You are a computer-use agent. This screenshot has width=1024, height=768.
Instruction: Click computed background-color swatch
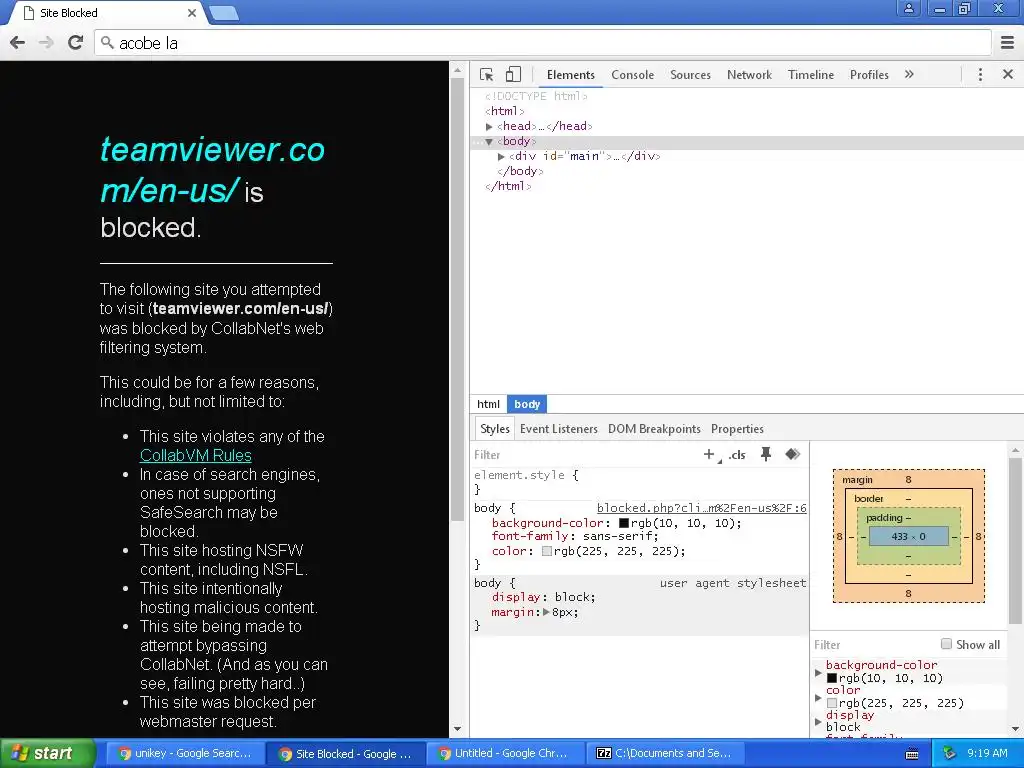pyautogui.click(x=832, y=679)
